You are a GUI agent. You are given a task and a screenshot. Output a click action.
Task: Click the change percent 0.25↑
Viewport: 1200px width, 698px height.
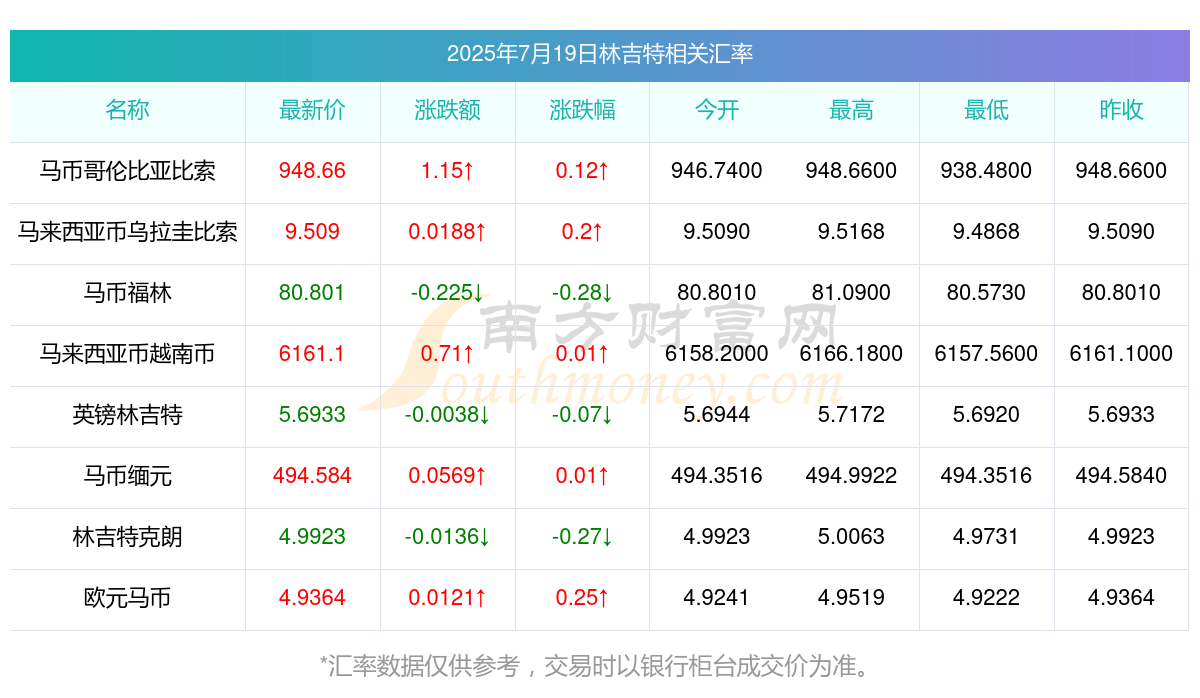click(x=582, y=598)
